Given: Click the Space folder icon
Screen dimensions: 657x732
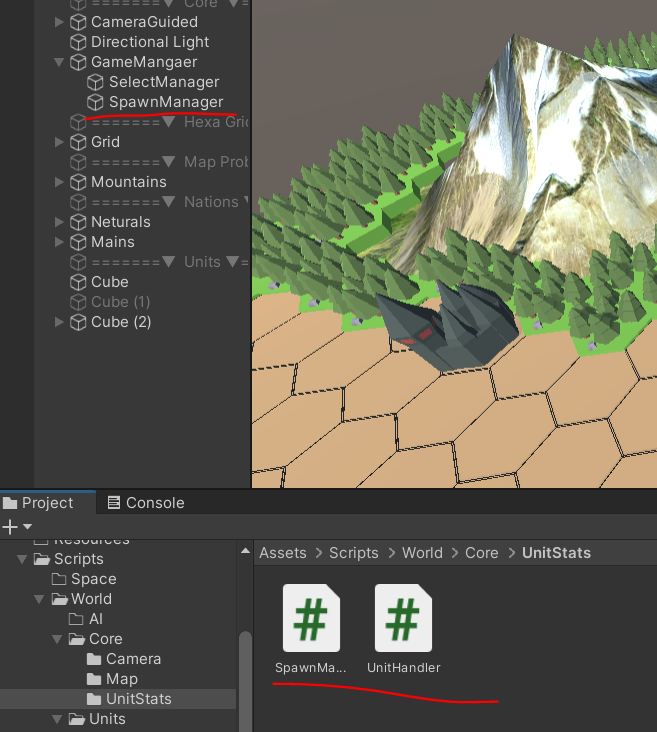Looking at the screenshot, I should tap(59, 579).
